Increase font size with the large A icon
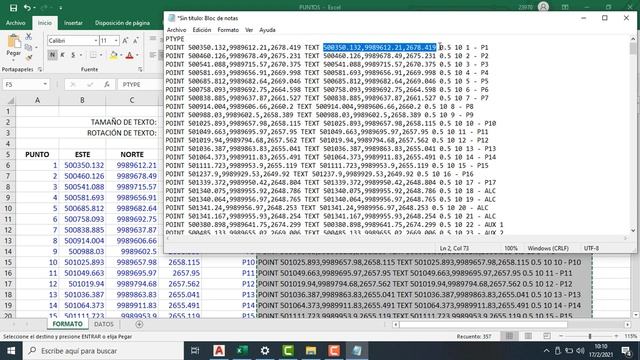The width and height of the screenshot is (640, 360). (125, 40)
